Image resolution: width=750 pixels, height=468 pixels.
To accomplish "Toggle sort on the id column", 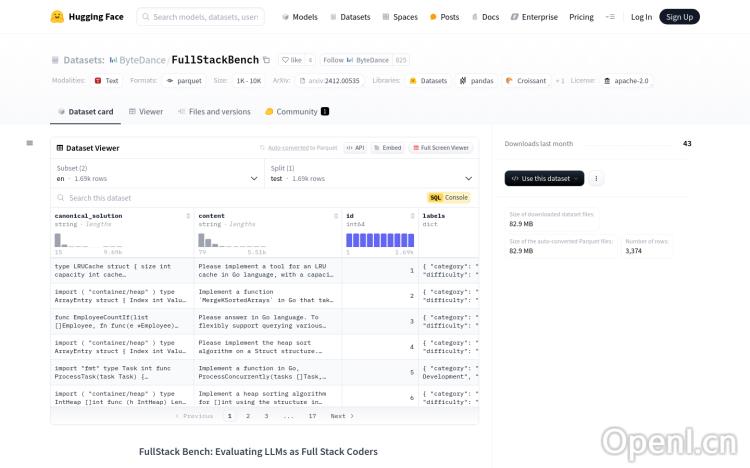I will tap(410, 216).
